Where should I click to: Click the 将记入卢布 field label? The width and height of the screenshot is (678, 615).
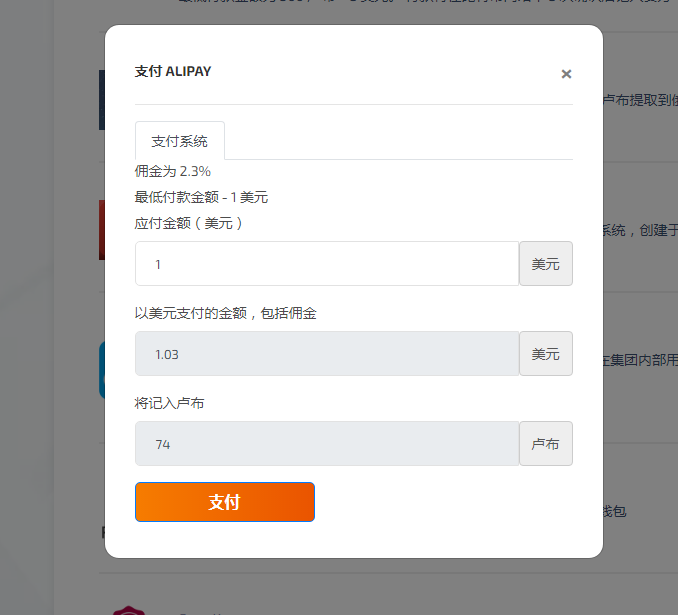[170, 403]
